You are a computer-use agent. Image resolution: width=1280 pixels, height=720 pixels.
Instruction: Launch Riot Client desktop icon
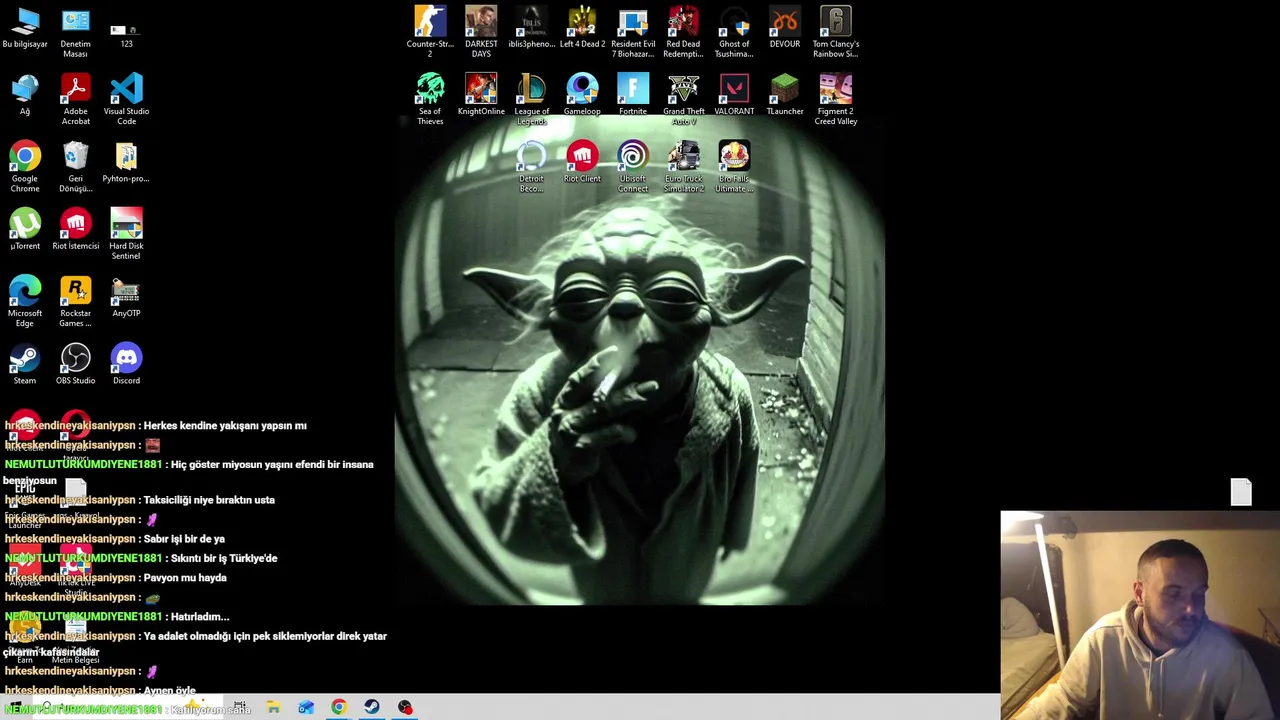coord(582,163)
